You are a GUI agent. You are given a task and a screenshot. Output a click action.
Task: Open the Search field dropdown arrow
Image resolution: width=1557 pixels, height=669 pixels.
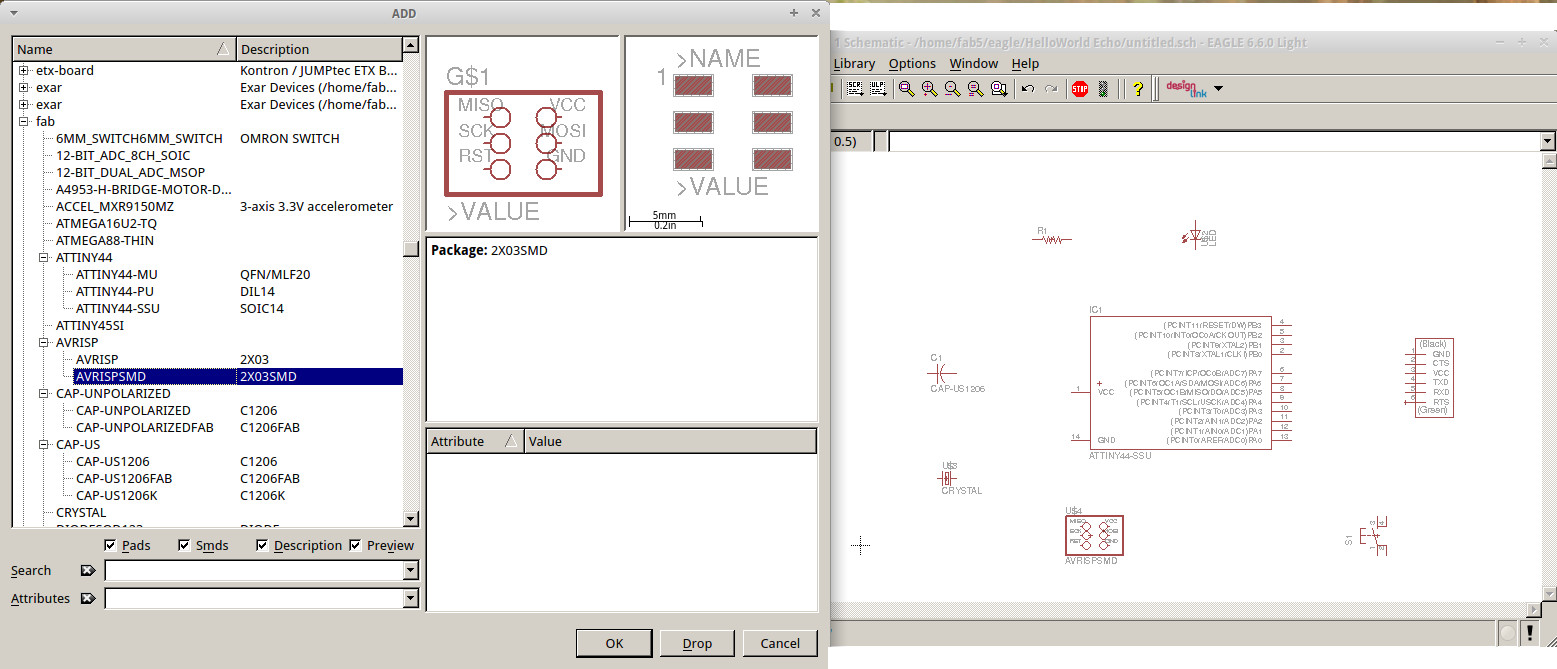pos(410,571)
